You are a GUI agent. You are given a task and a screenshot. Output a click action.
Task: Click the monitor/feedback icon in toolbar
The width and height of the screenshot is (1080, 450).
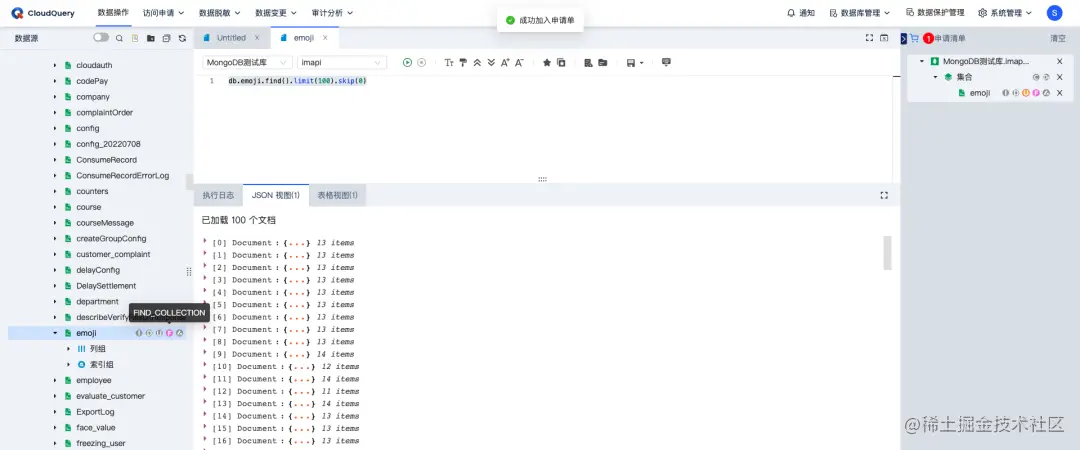coord(666,63)
